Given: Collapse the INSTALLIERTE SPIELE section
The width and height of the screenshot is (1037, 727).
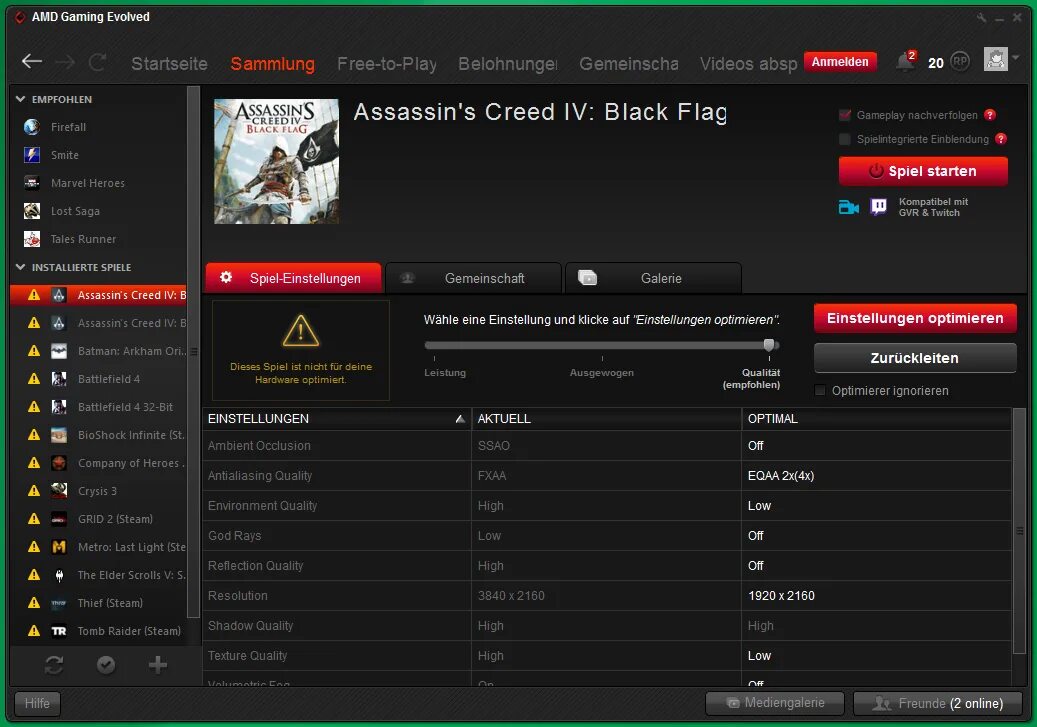Looking at the screenshot, I should [x=21, y=267].
